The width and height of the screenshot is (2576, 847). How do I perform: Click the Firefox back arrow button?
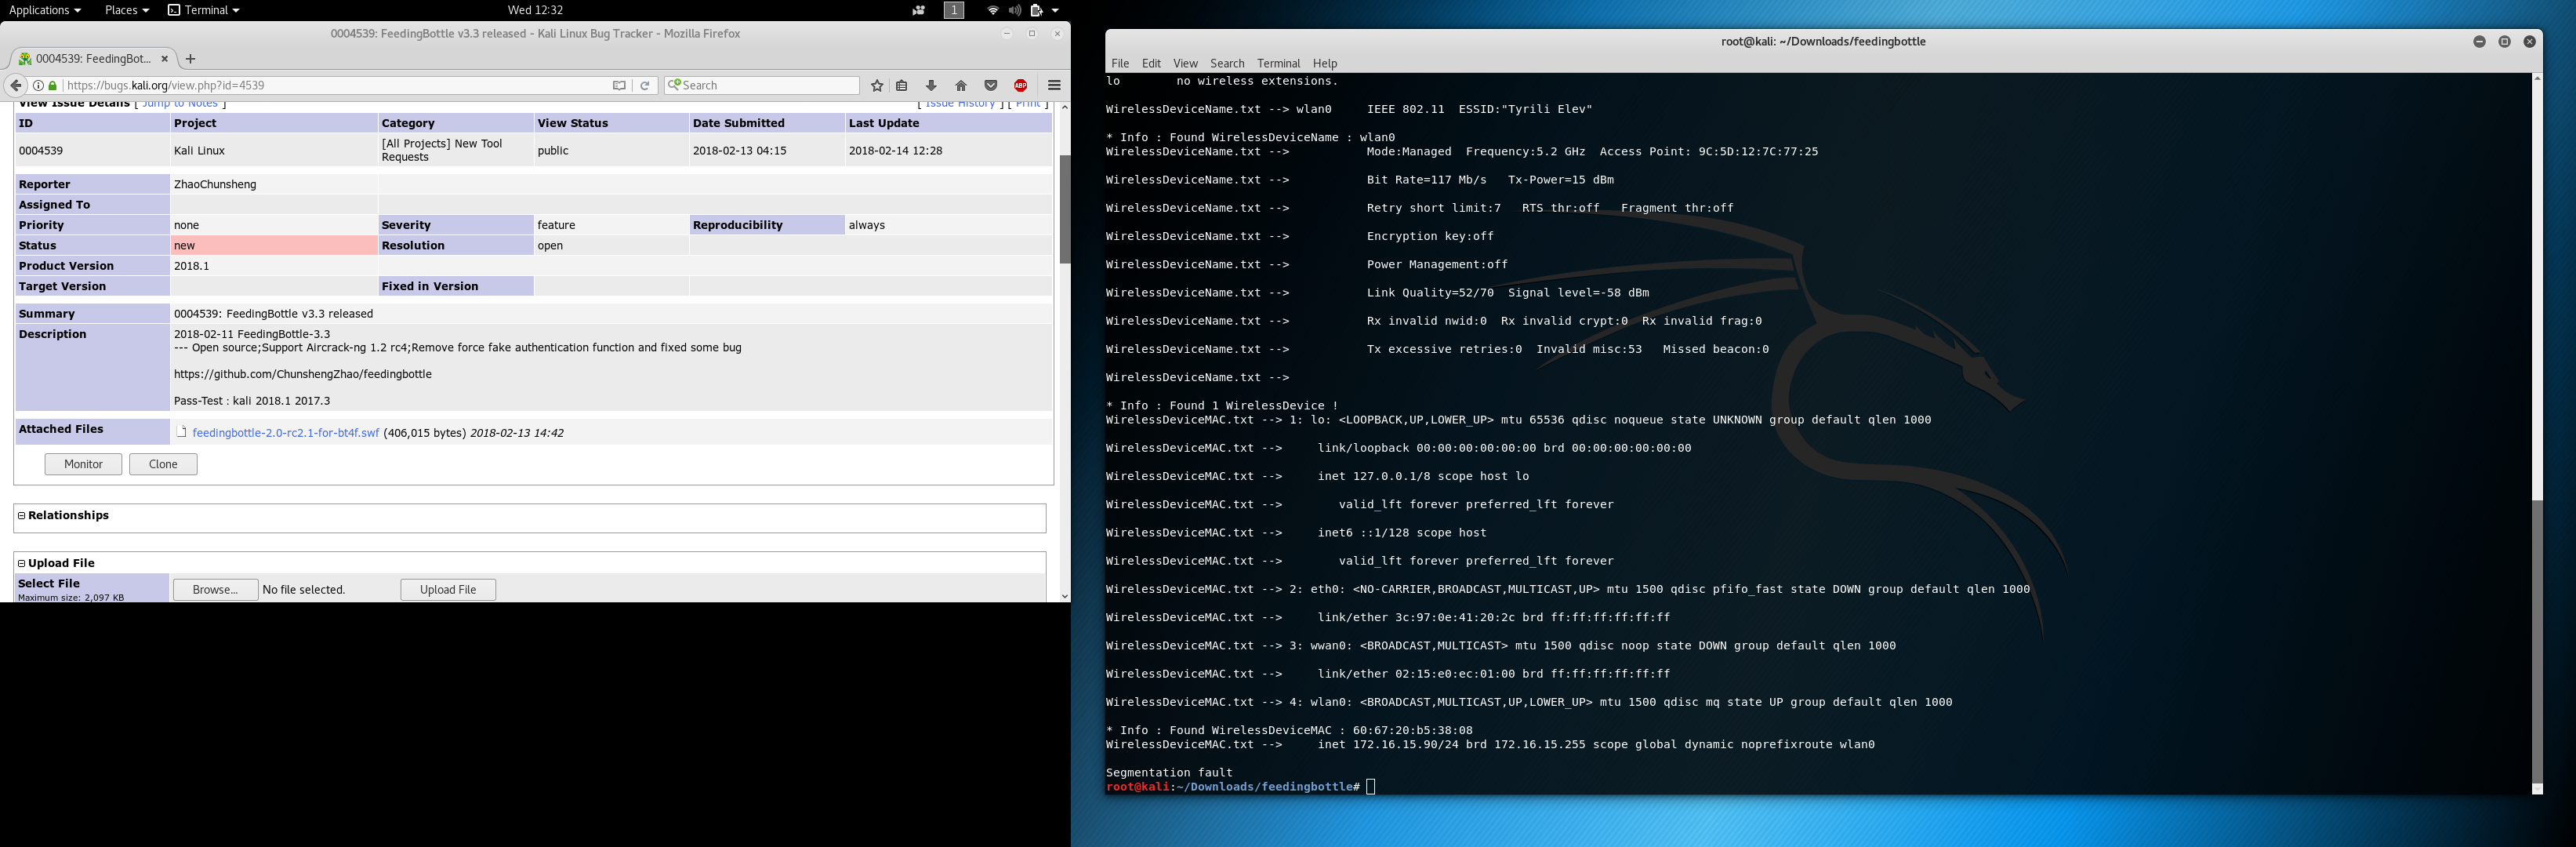(15, 85)
